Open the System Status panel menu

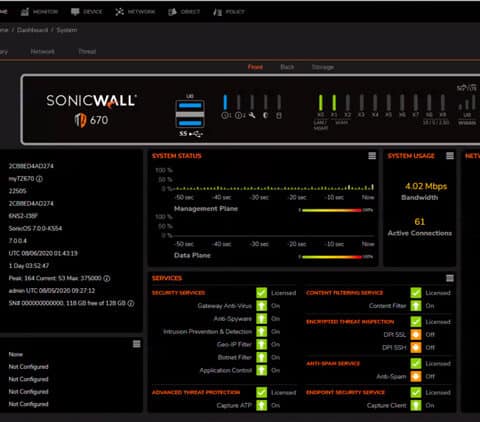point(372,156)
